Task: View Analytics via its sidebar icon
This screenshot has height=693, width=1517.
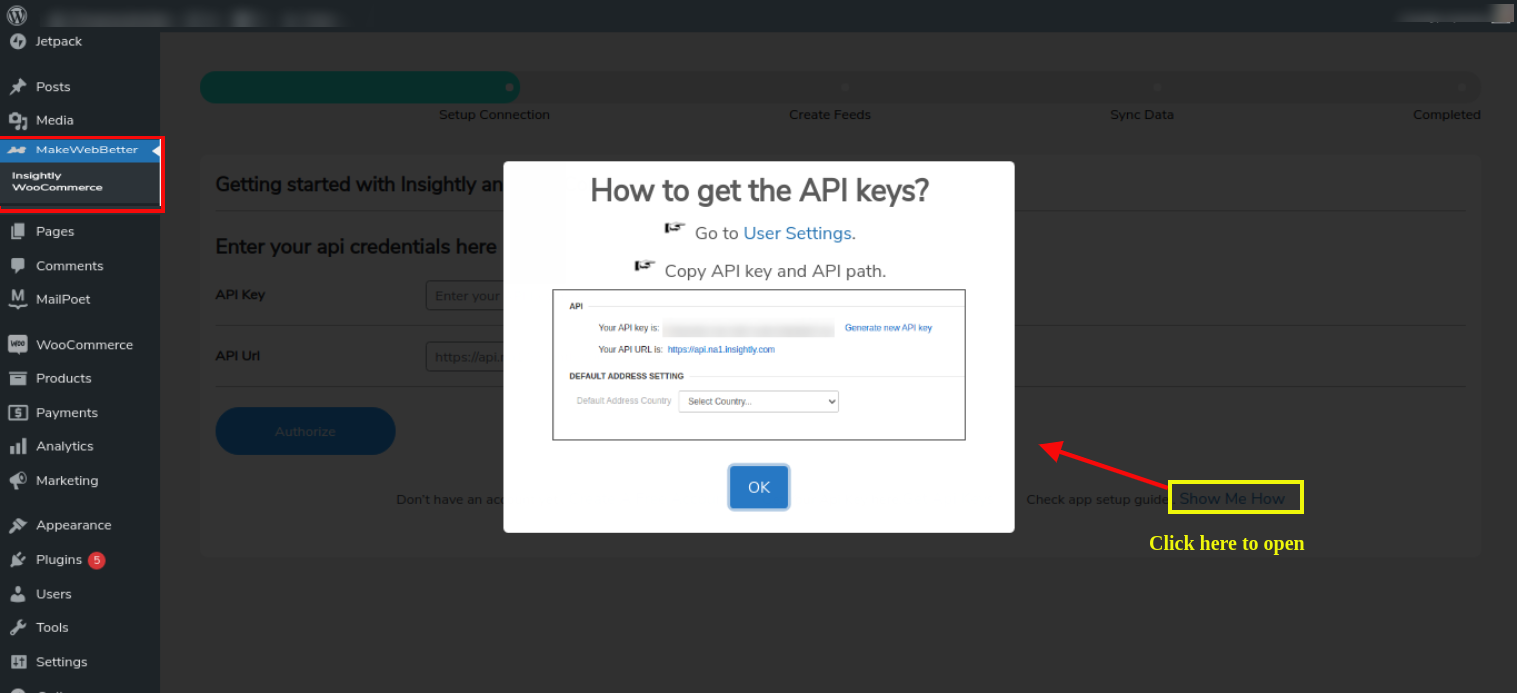Action: click(x=18, y=446)
